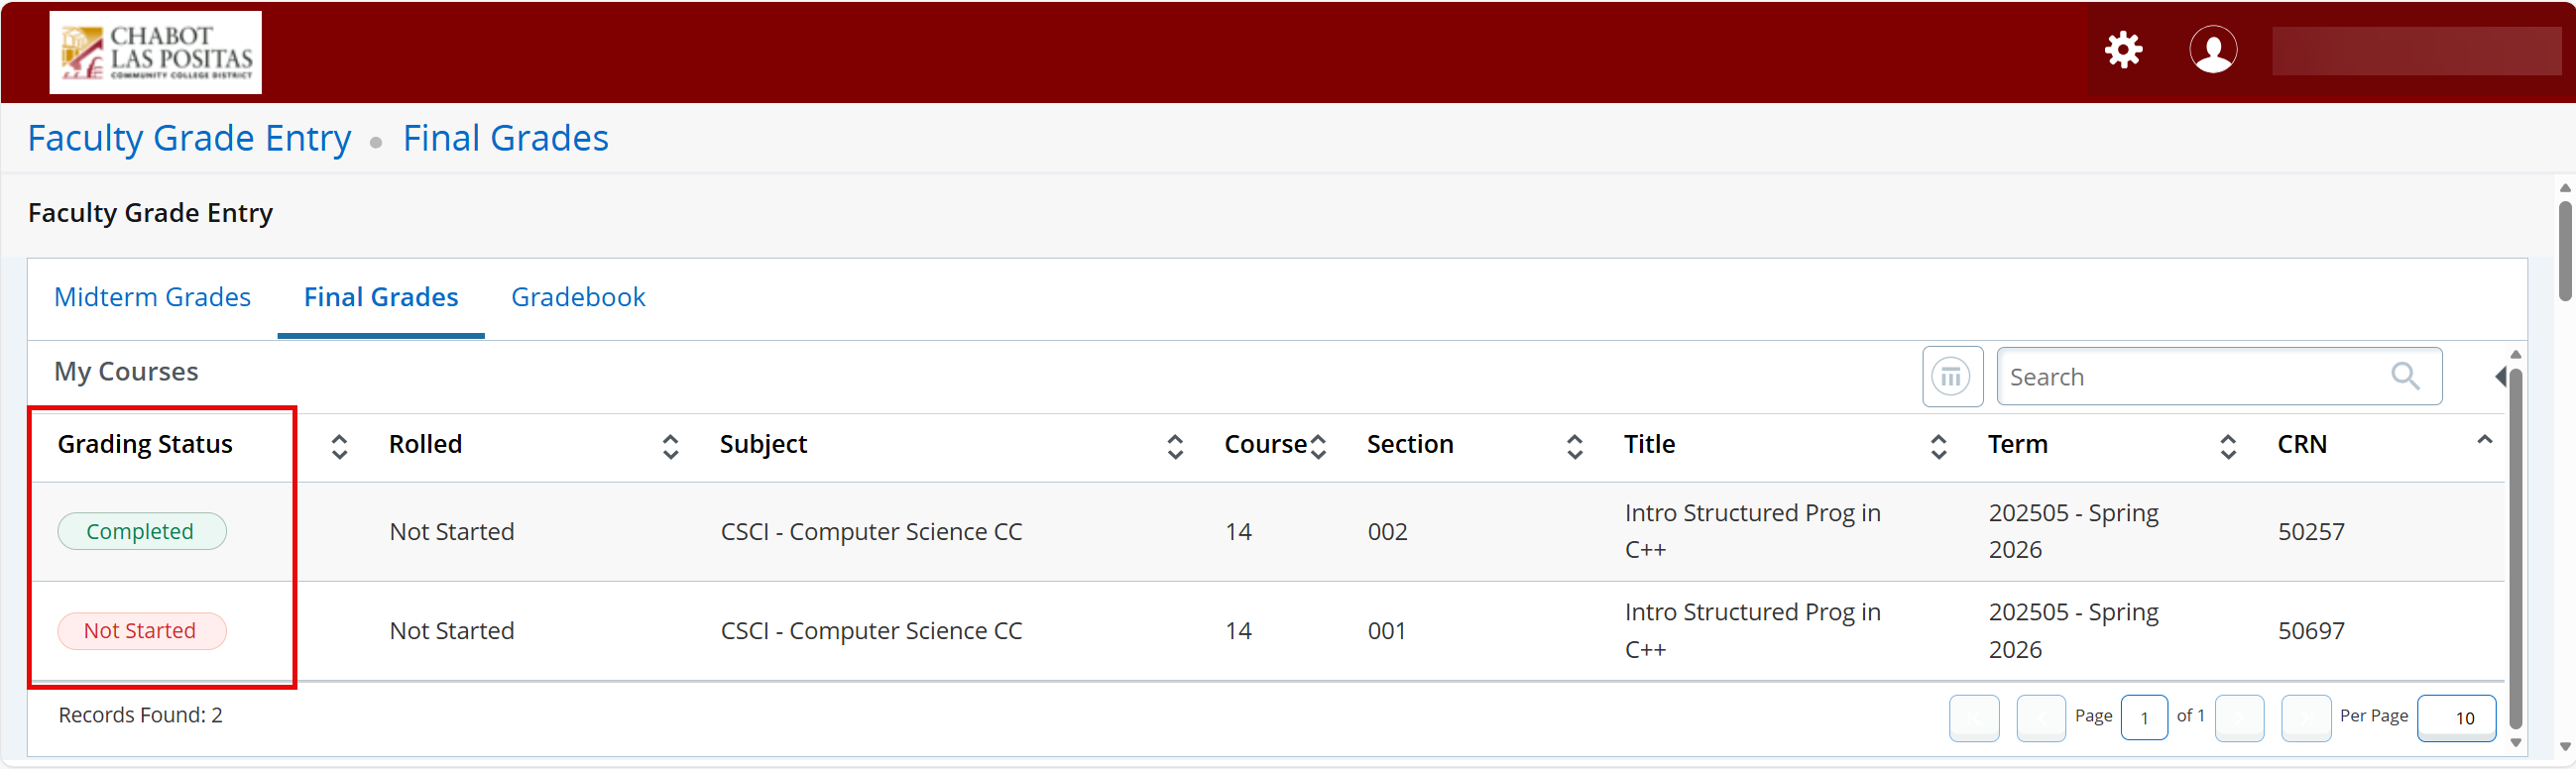This screenshot has height=769, width=2576.
Task: Open the Gradebook tab
Action: point(578,296)
